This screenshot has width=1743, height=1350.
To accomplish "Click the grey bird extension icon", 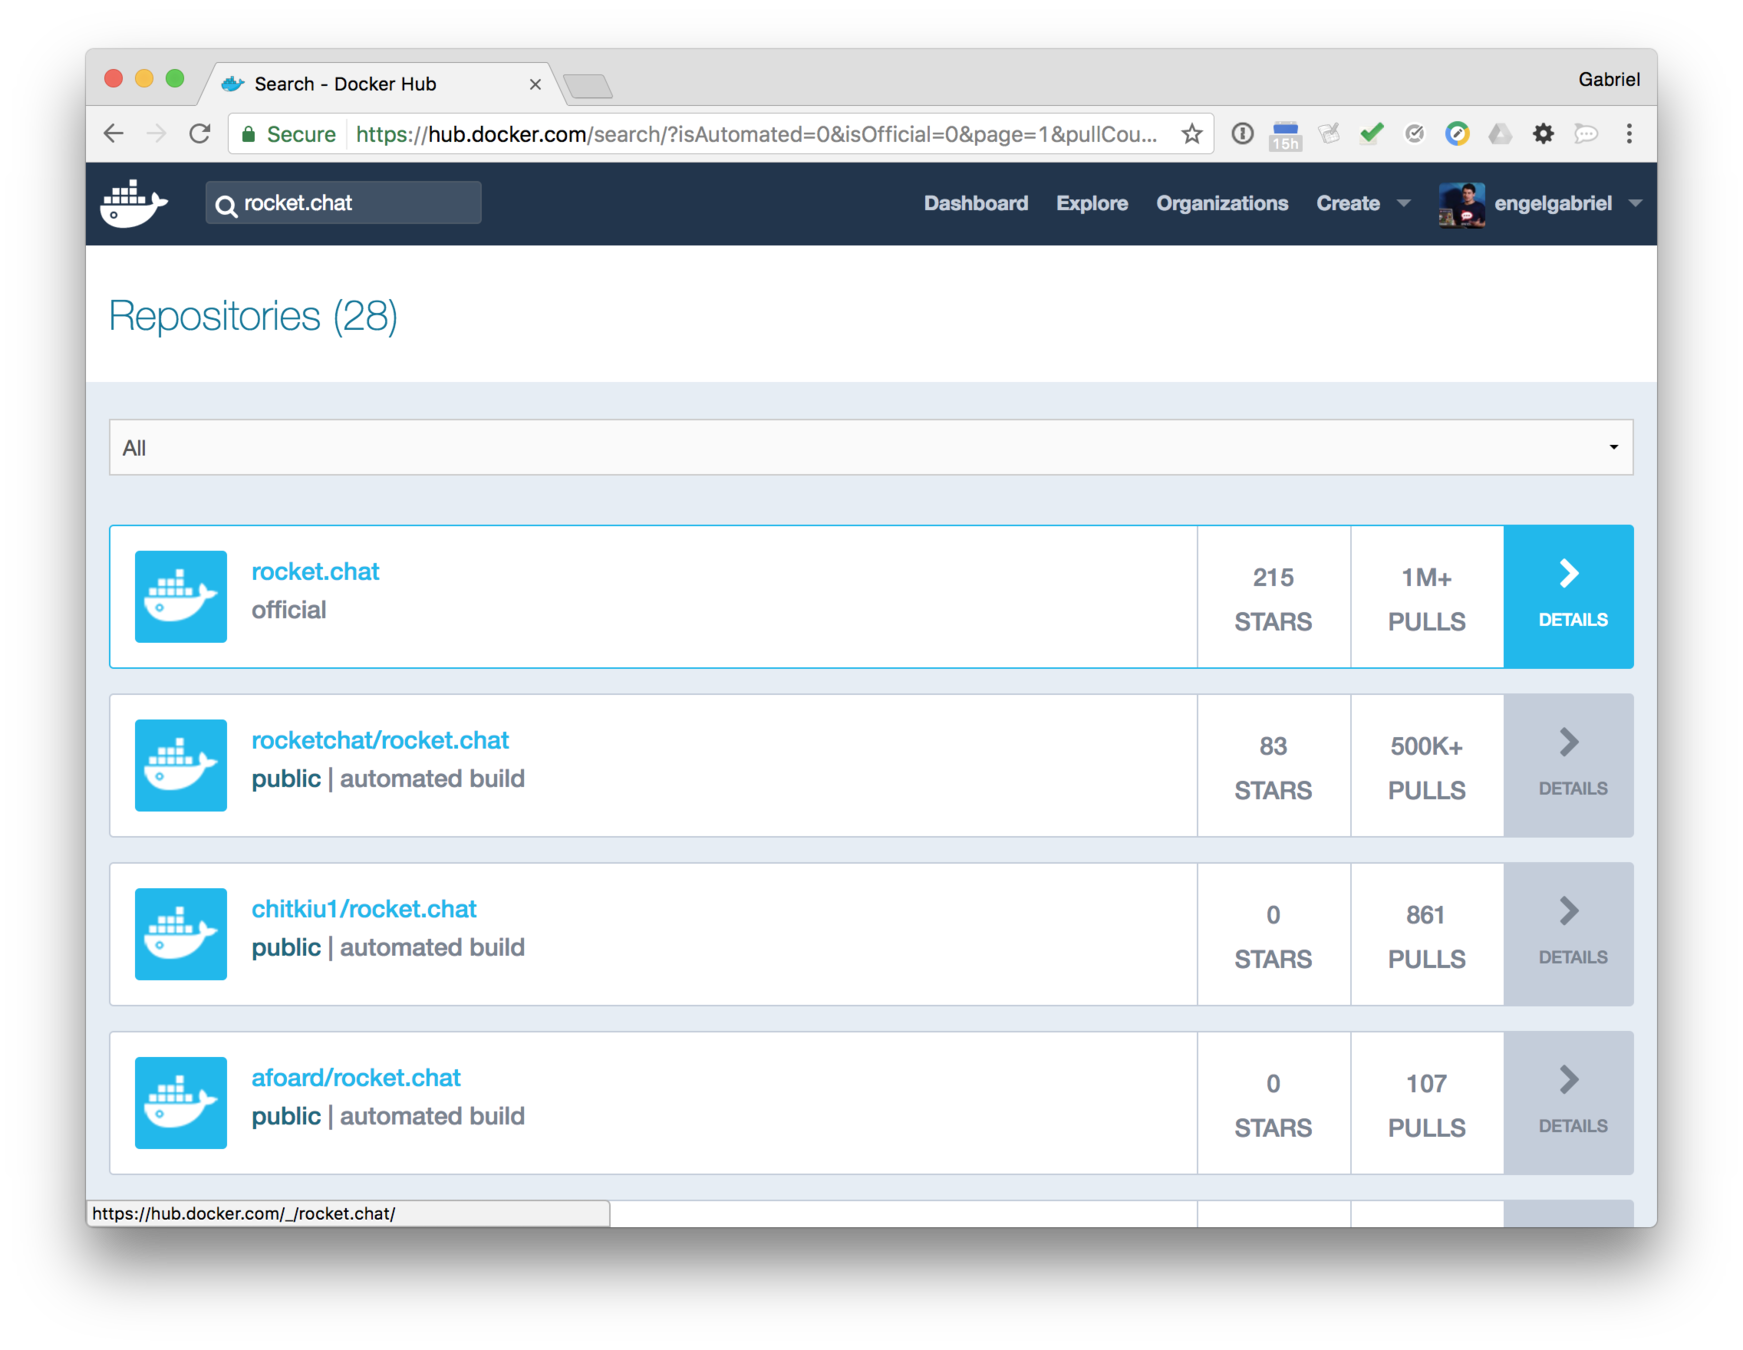I will coord(1329,134).
